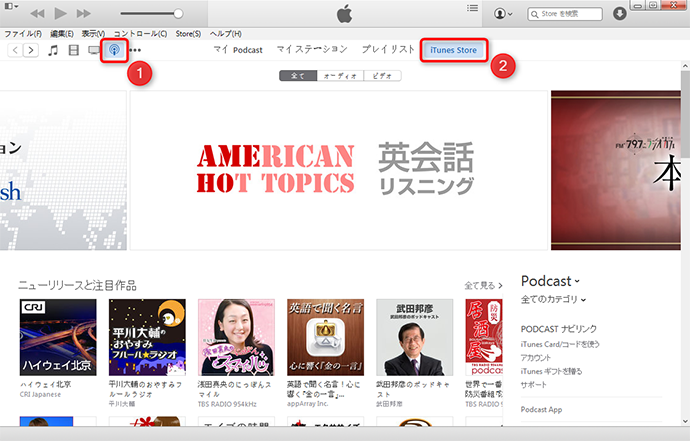Click the scroll up arrow of scrollbar
The width and height of the screenshot is (690, 441).
685,66
